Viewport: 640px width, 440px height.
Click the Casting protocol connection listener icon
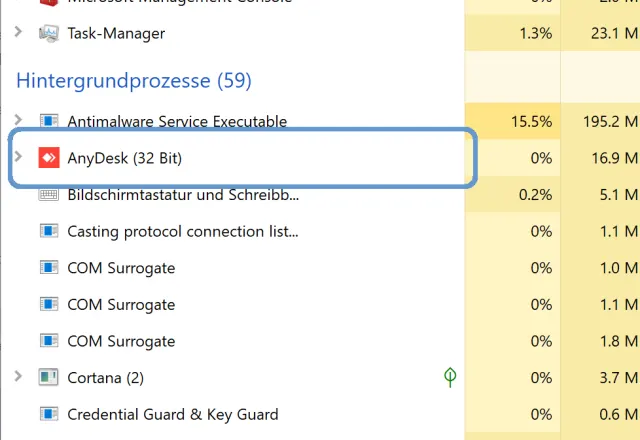coord(49,231)
